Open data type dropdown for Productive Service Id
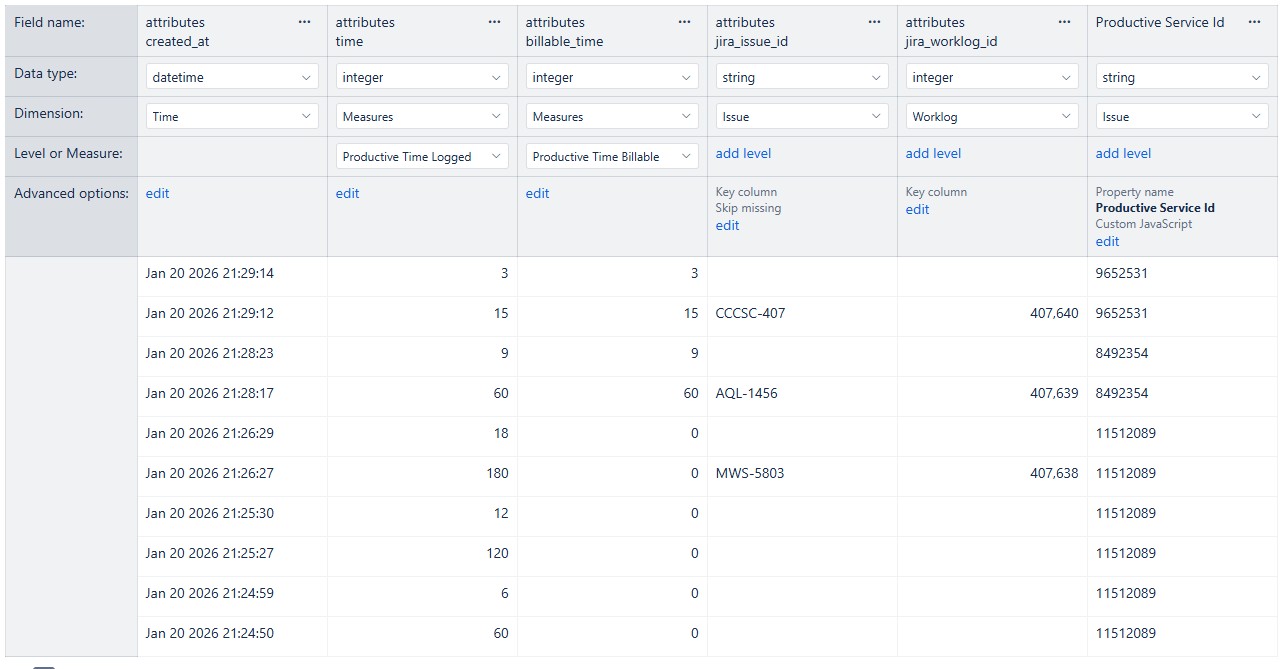The height and width of the screenshot is (669, 1285). coord(1182,77)
